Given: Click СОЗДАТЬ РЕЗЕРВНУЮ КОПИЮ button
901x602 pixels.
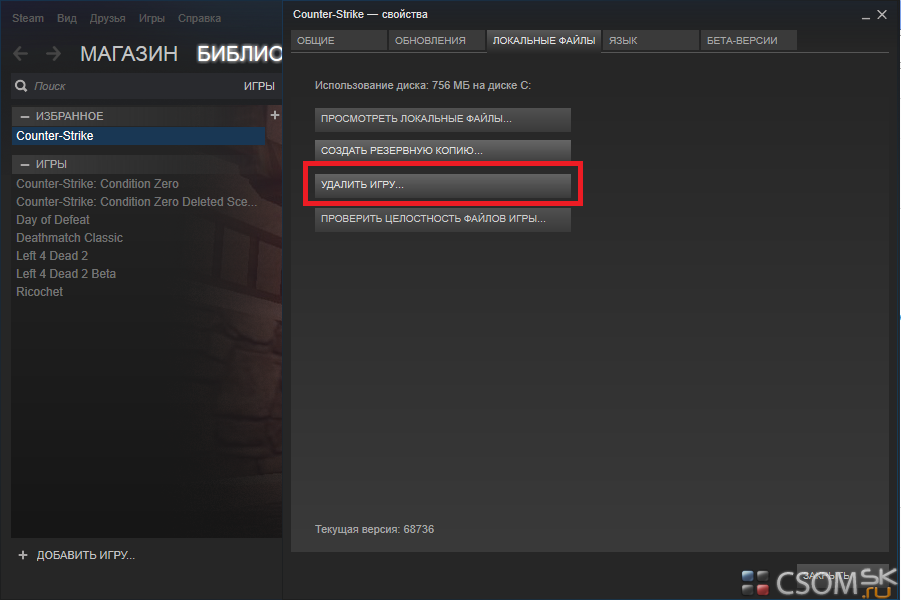Looking at the screenshot, I should pos(442,151).
